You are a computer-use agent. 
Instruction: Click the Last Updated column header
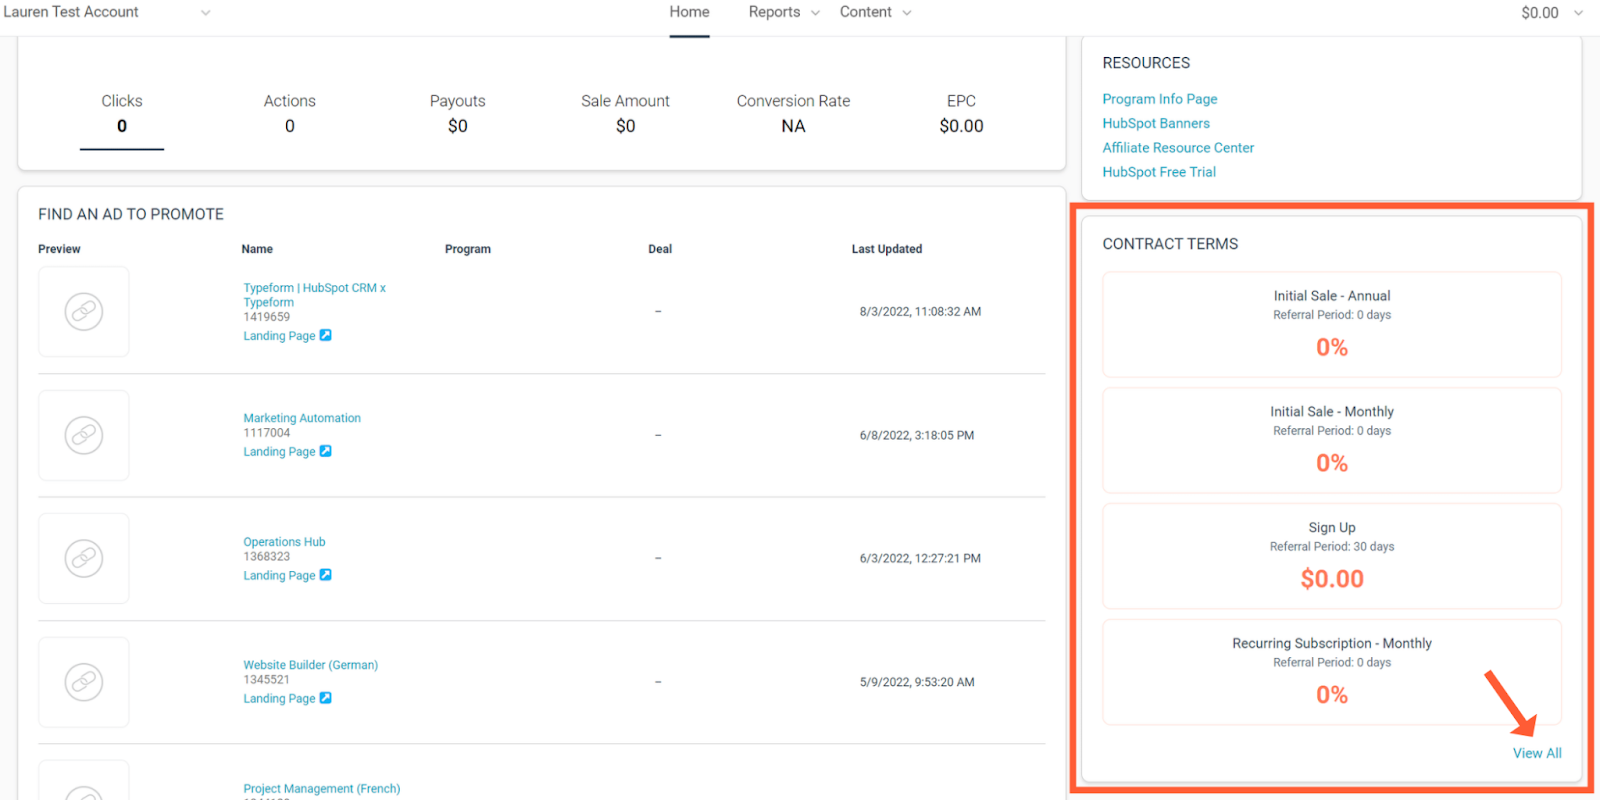point(887,249)
